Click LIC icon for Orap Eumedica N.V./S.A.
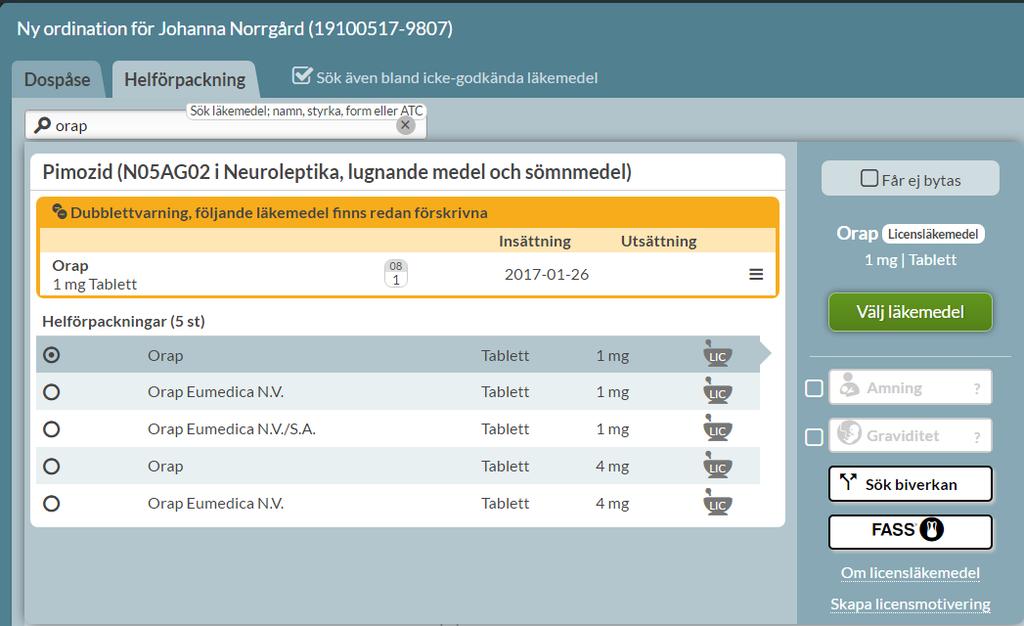1024x626 pixels. click(717, 429)
